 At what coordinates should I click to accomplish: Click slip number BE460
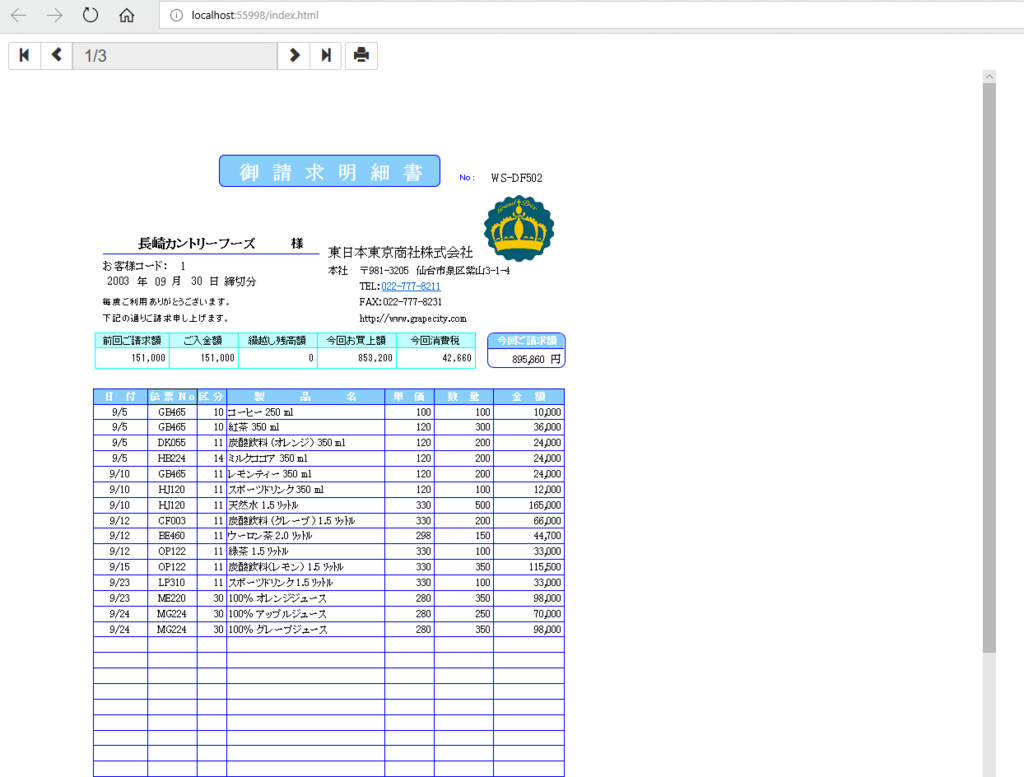pos(172,535)
